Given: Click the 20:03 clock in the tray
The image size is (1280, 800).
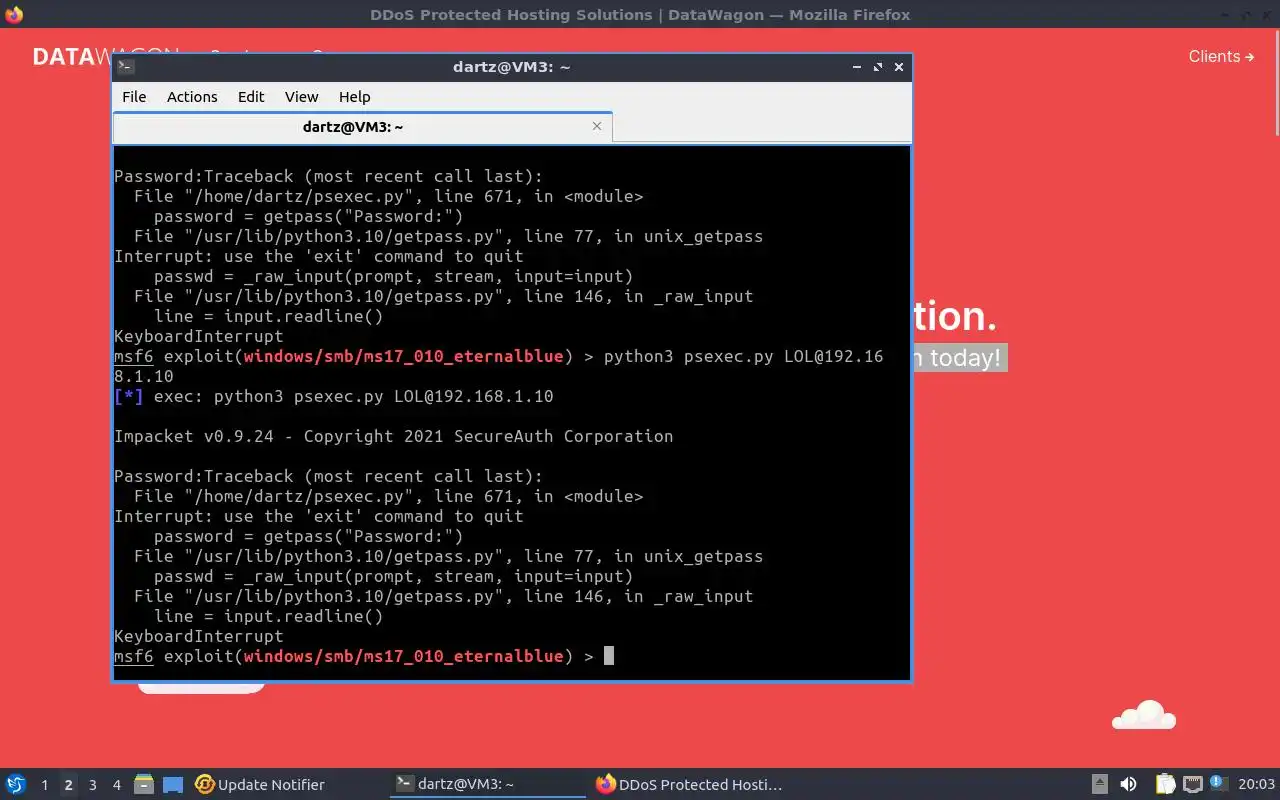Looking at the screenshot, I should tap(1257, 784).
